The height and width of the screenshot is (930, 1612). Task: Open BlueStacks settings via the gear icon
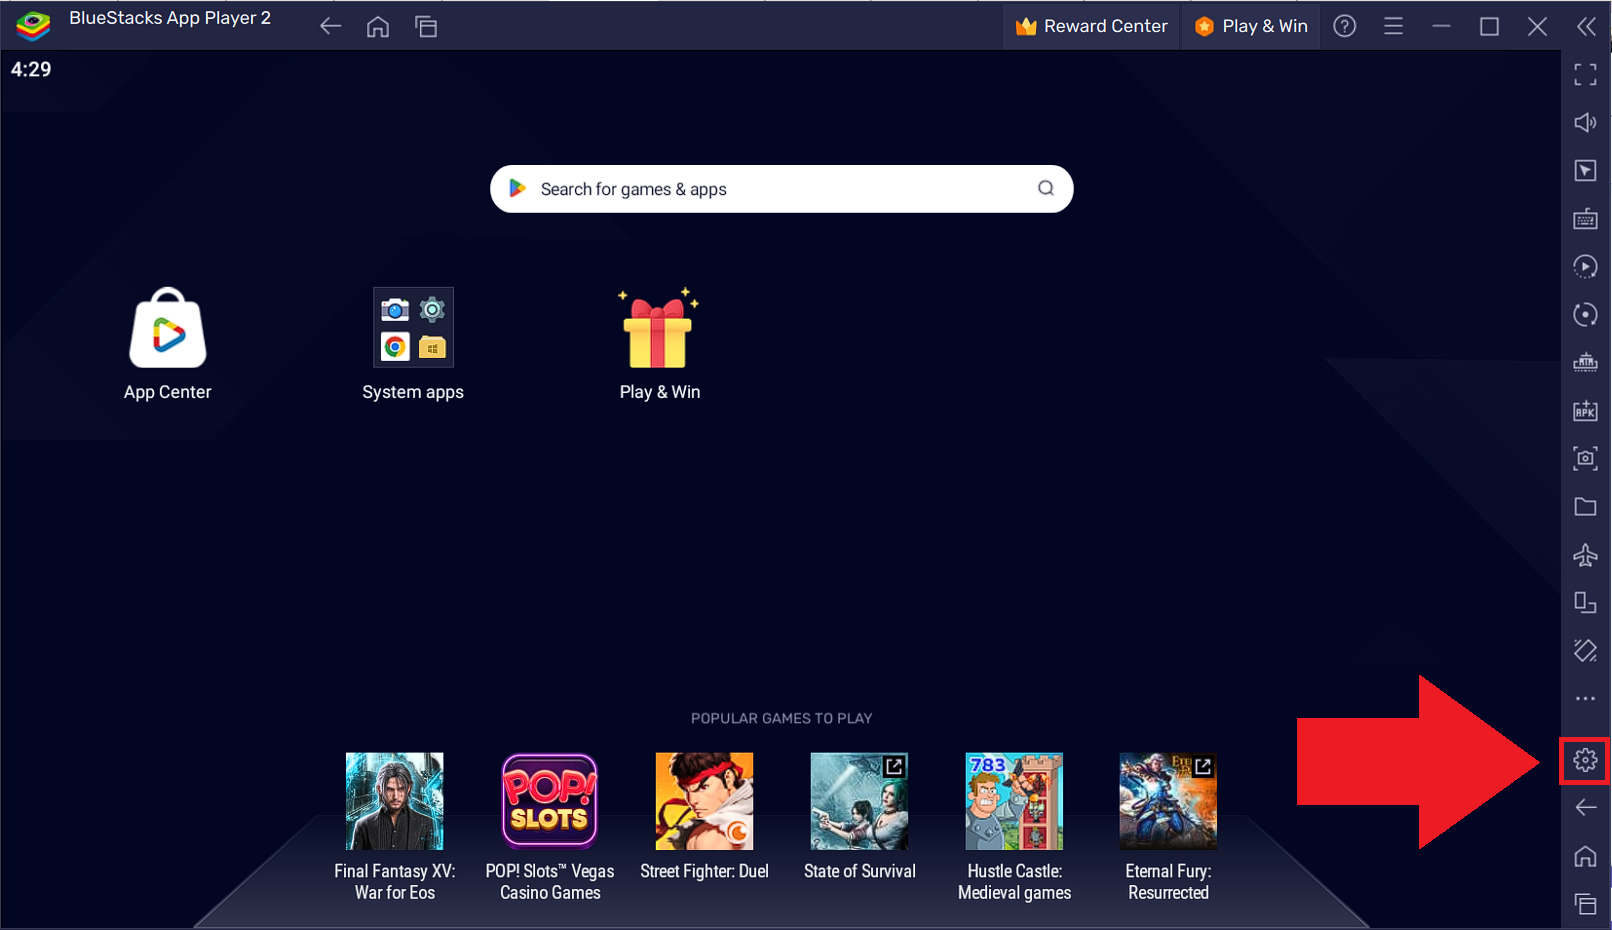[1585, 761]
